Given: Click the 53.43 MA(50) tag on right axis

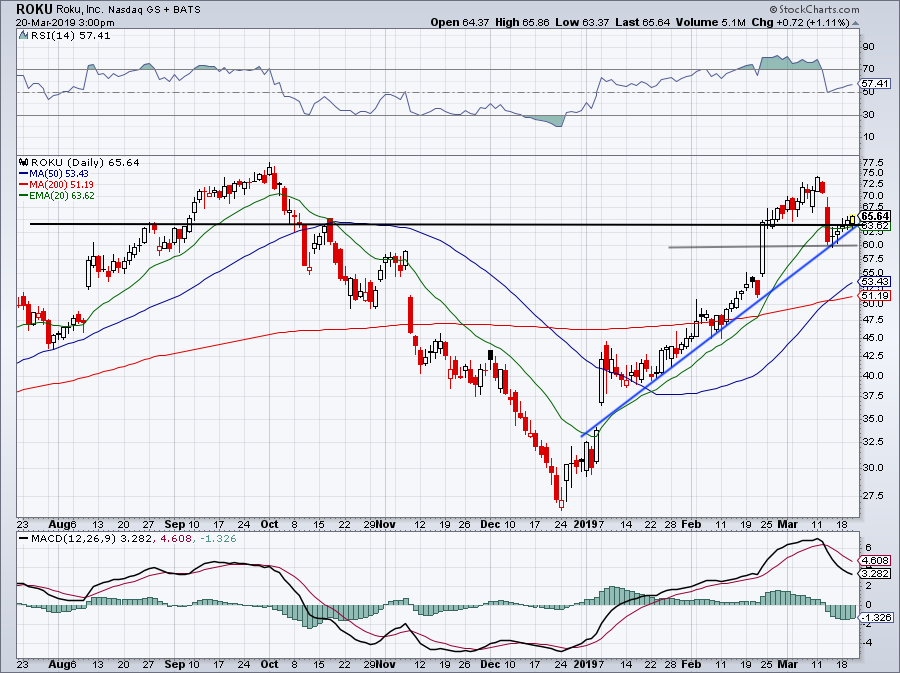Looking at the screenshot, I should (875, 282).
